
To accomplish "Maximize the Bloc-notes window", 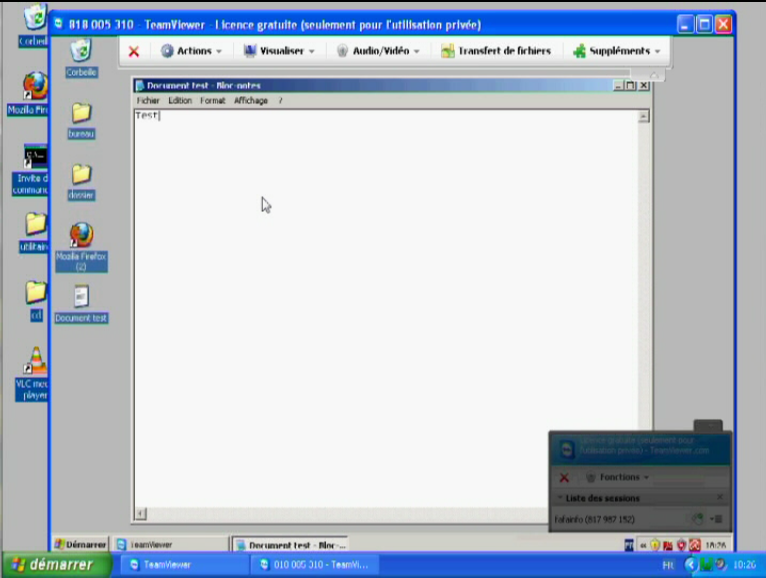I will click(x=631, y=86).
